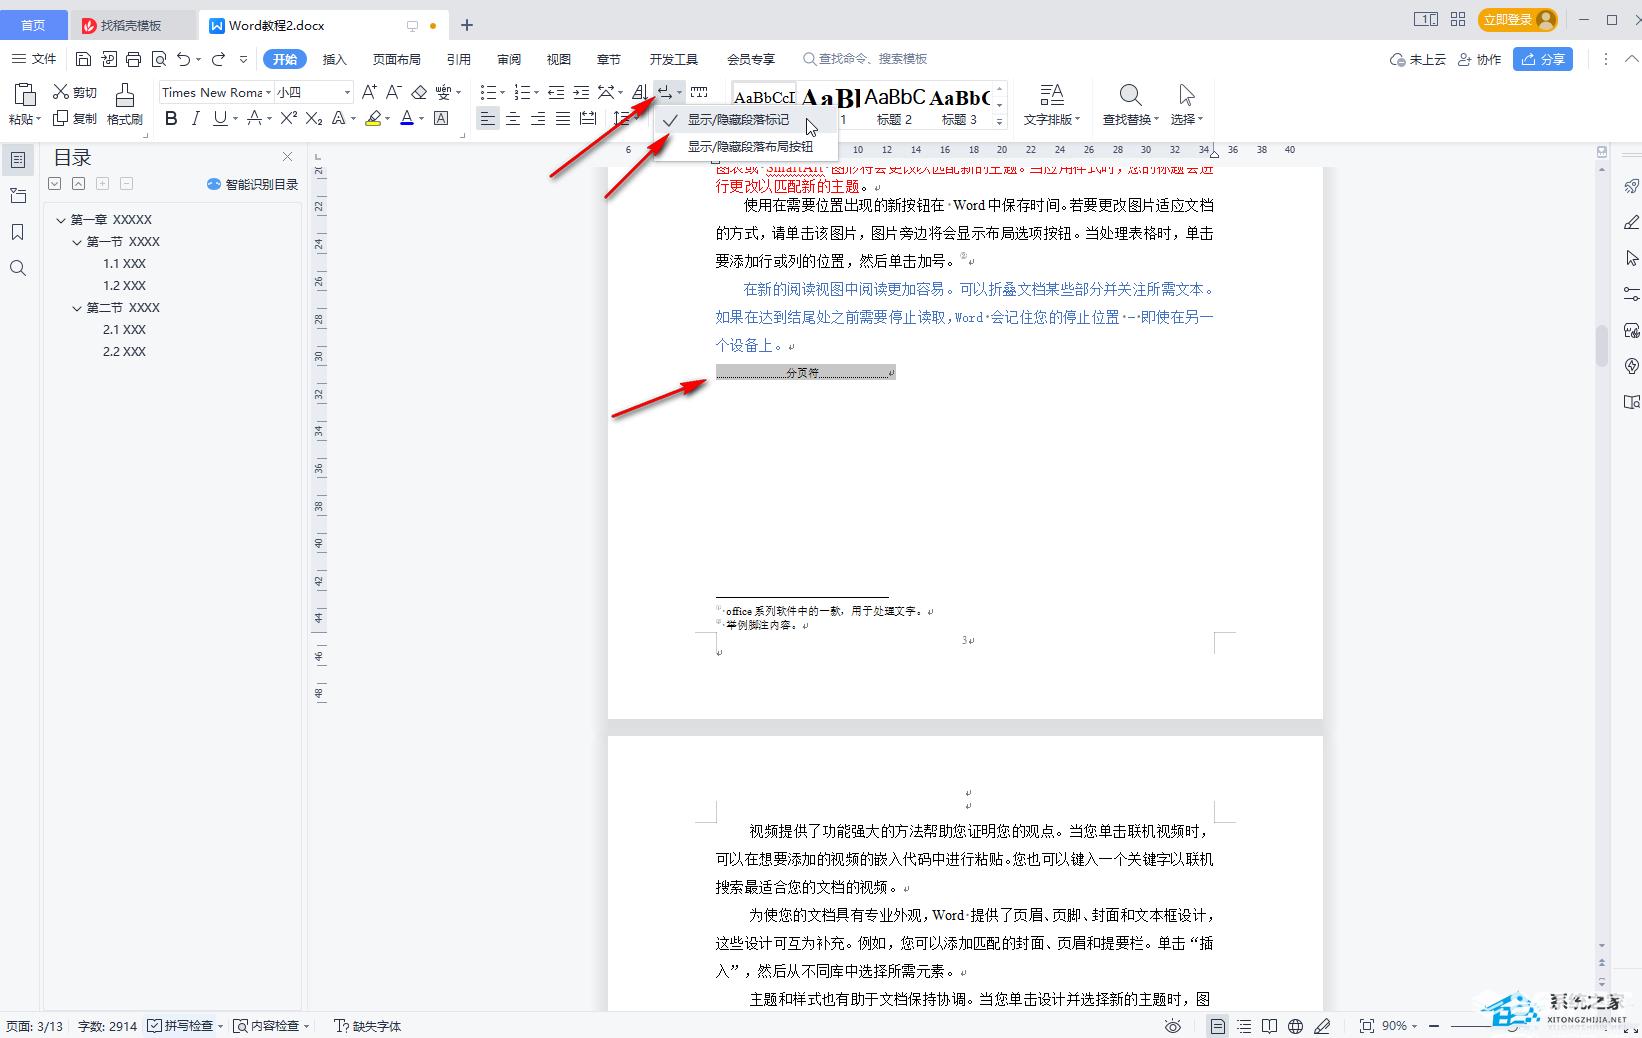1642x1038 pixels.
Task: Pick font color red A swatch
Action: (407, 118)
